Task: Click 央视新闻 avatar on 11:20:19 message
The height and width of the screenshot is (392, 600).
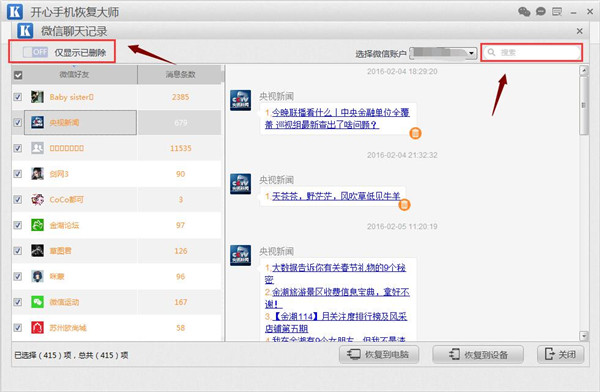Action: (x=240, y=255)
